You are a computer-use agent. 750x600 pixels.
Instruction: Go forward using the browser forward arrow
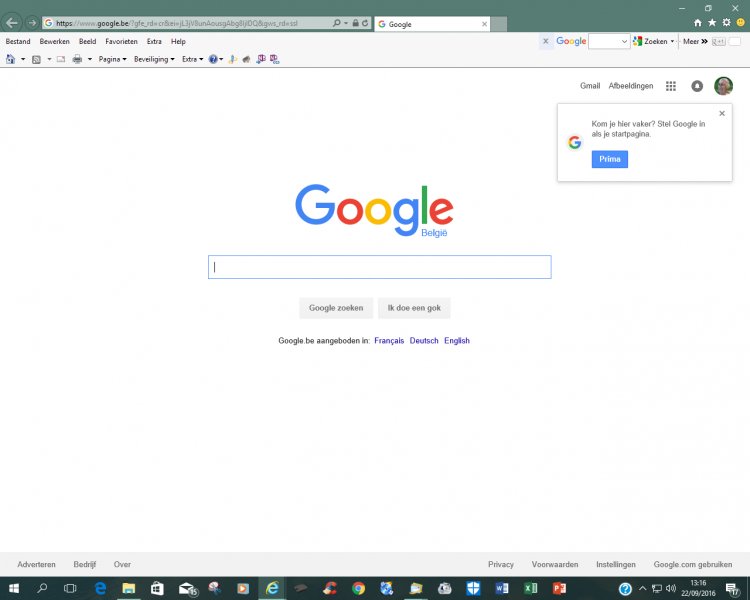32,23
